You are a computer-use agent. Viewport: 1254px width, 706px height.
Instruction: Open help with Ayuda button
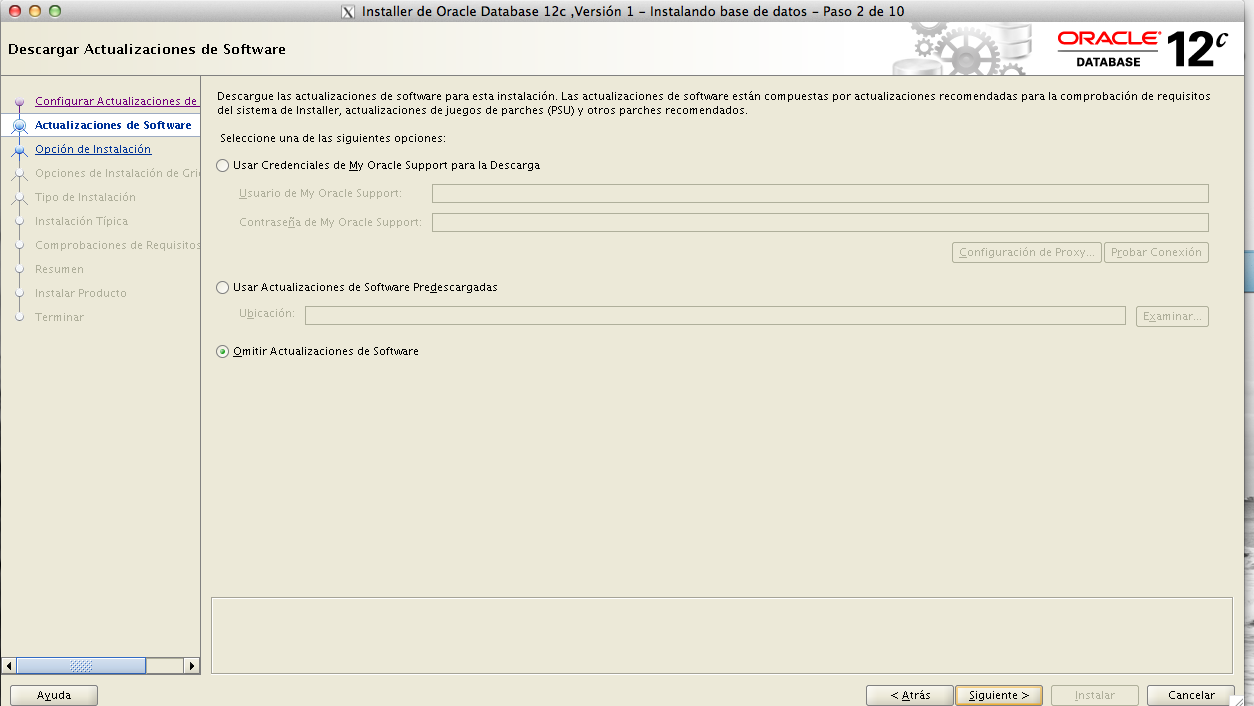pyautogui.click(x=54, y=695)
